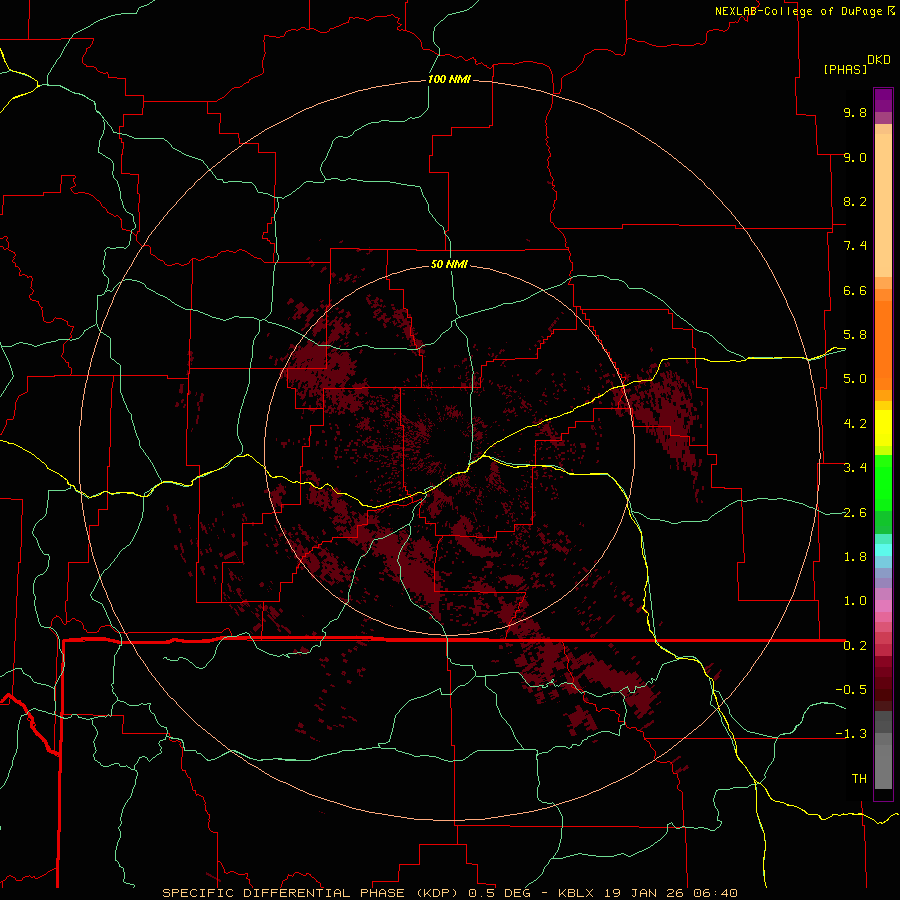Click the -0.5 value on the color scale
The width and height of the screenshot is (900, 900).
click(851, 690)
